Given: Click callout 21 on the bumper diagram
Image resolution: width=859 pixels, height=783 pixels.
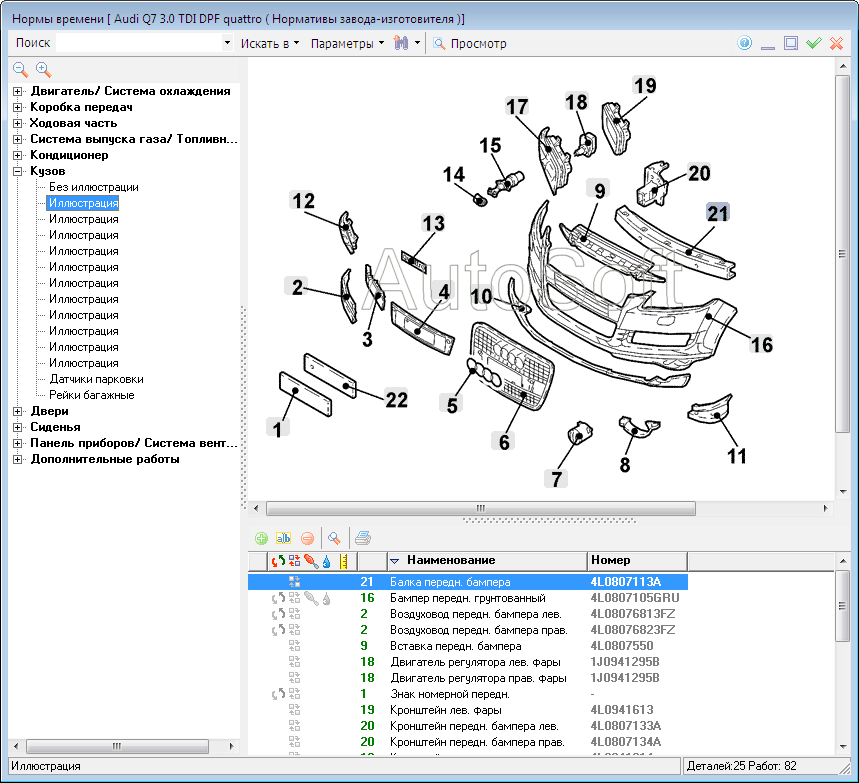Looking at the screenshot, I should pyautogui.click(x=718, y=213).
